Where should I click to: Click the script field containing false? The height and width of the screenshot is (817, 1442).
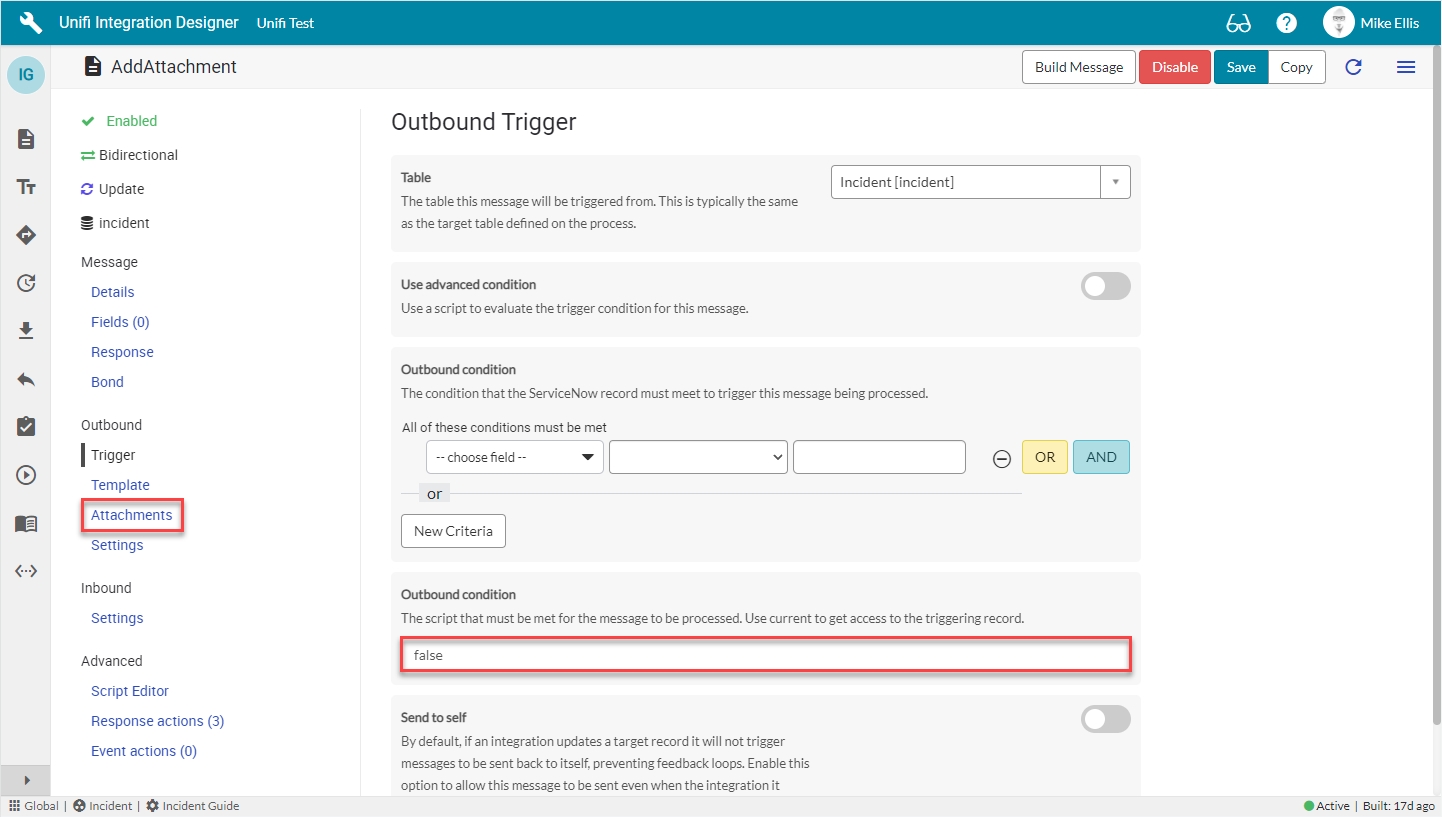click(x=765, y=655)
